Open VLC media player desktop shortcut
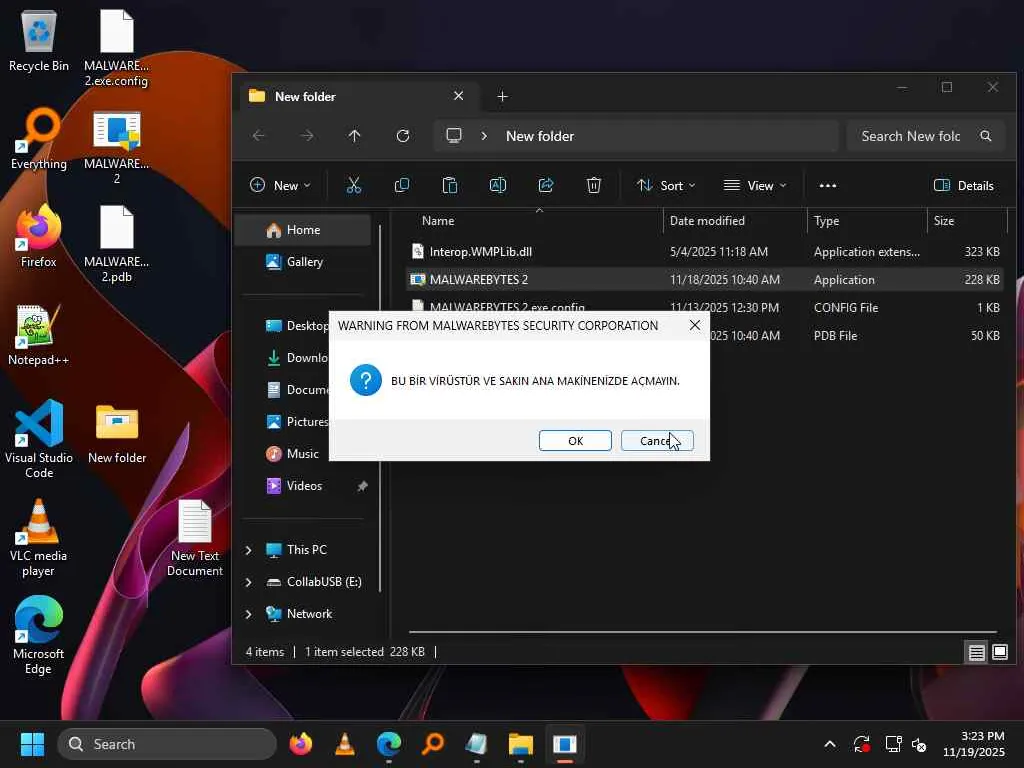The height and width of the screenshot is (768, 1024). click(x=39, y=538)
